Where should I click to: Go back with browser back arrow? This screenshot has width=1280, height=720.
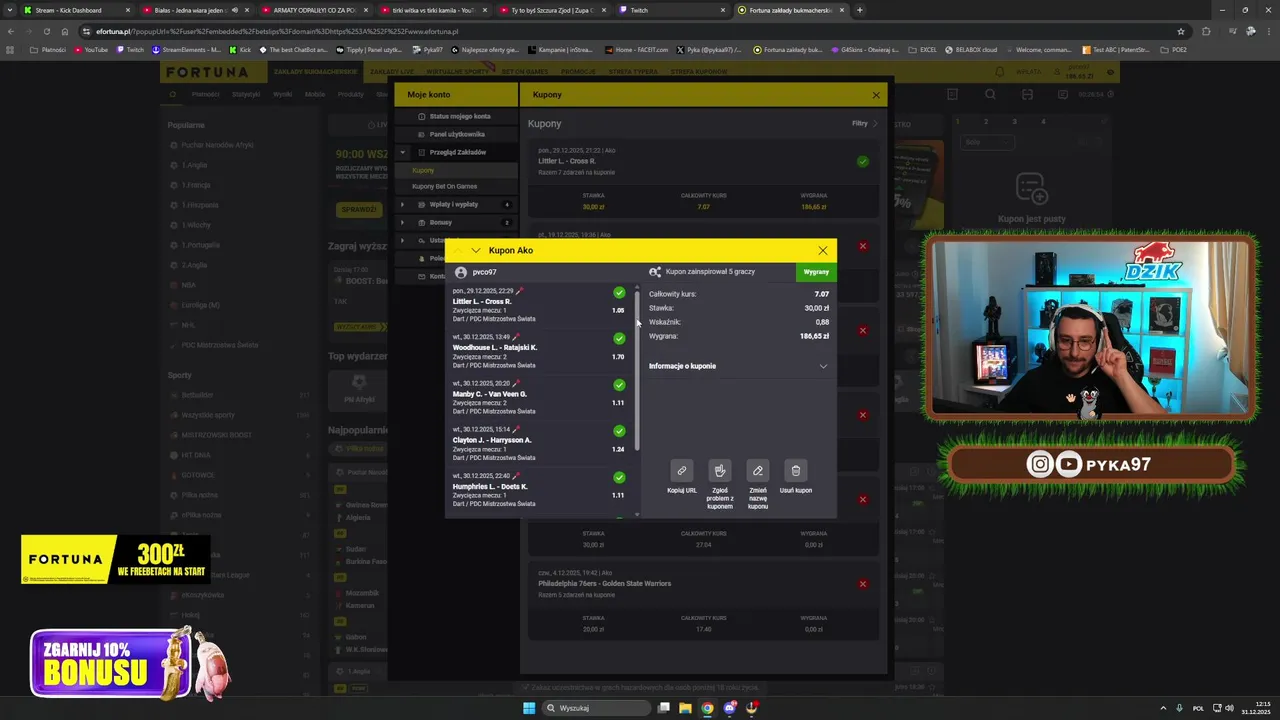[11, 31]
